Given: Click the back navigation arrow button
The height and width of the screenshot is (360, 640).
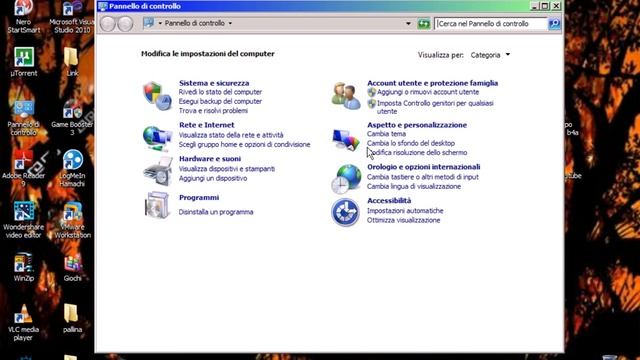Looking at the screenshot, I should click(x=108, y=24).
